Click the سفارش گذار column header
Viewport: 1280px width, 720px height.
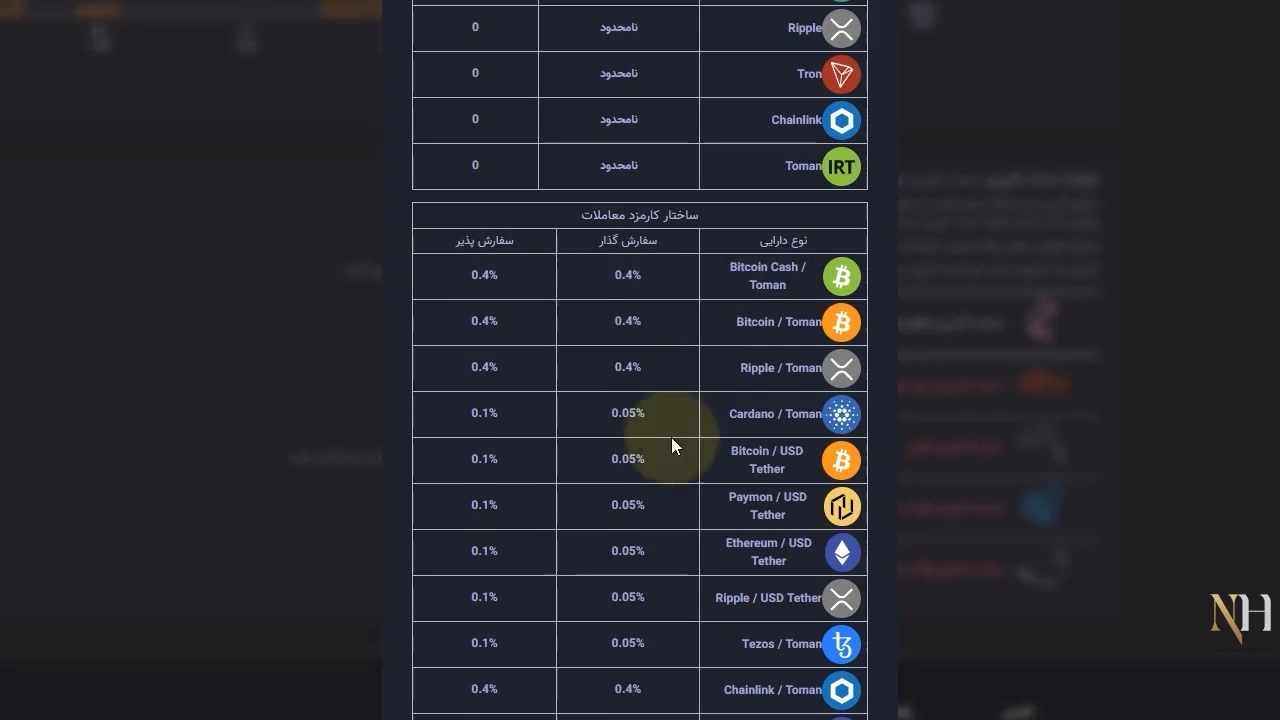pos(628,240)
